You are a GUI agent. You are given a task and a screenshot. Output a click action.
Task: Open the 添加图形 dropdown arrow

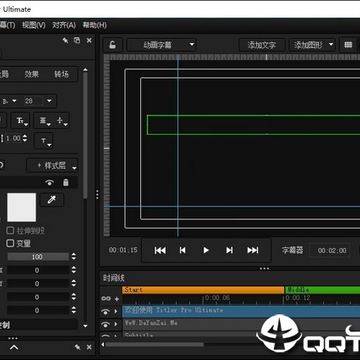(331, 44)
